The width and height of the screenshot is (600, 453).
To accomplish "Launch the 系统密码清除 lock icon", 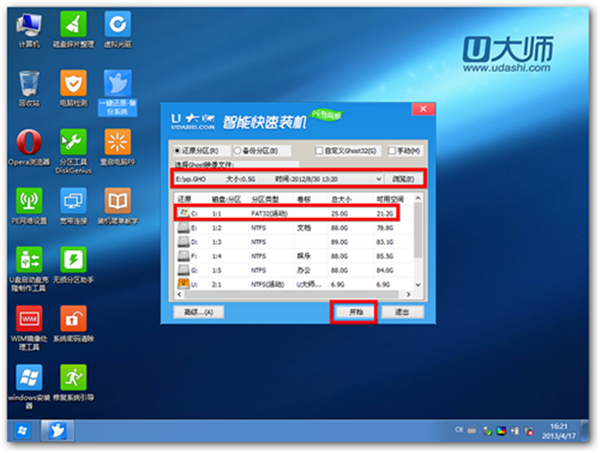I will tap(73, 319).
